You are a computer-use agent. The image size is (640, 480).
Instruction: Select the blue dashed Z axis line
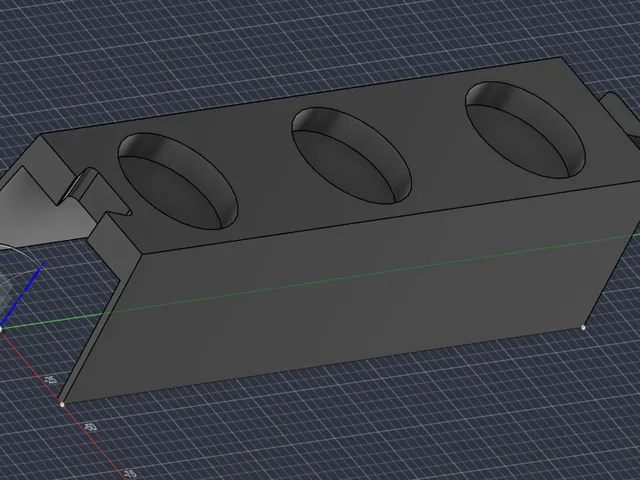click(22, 294)
